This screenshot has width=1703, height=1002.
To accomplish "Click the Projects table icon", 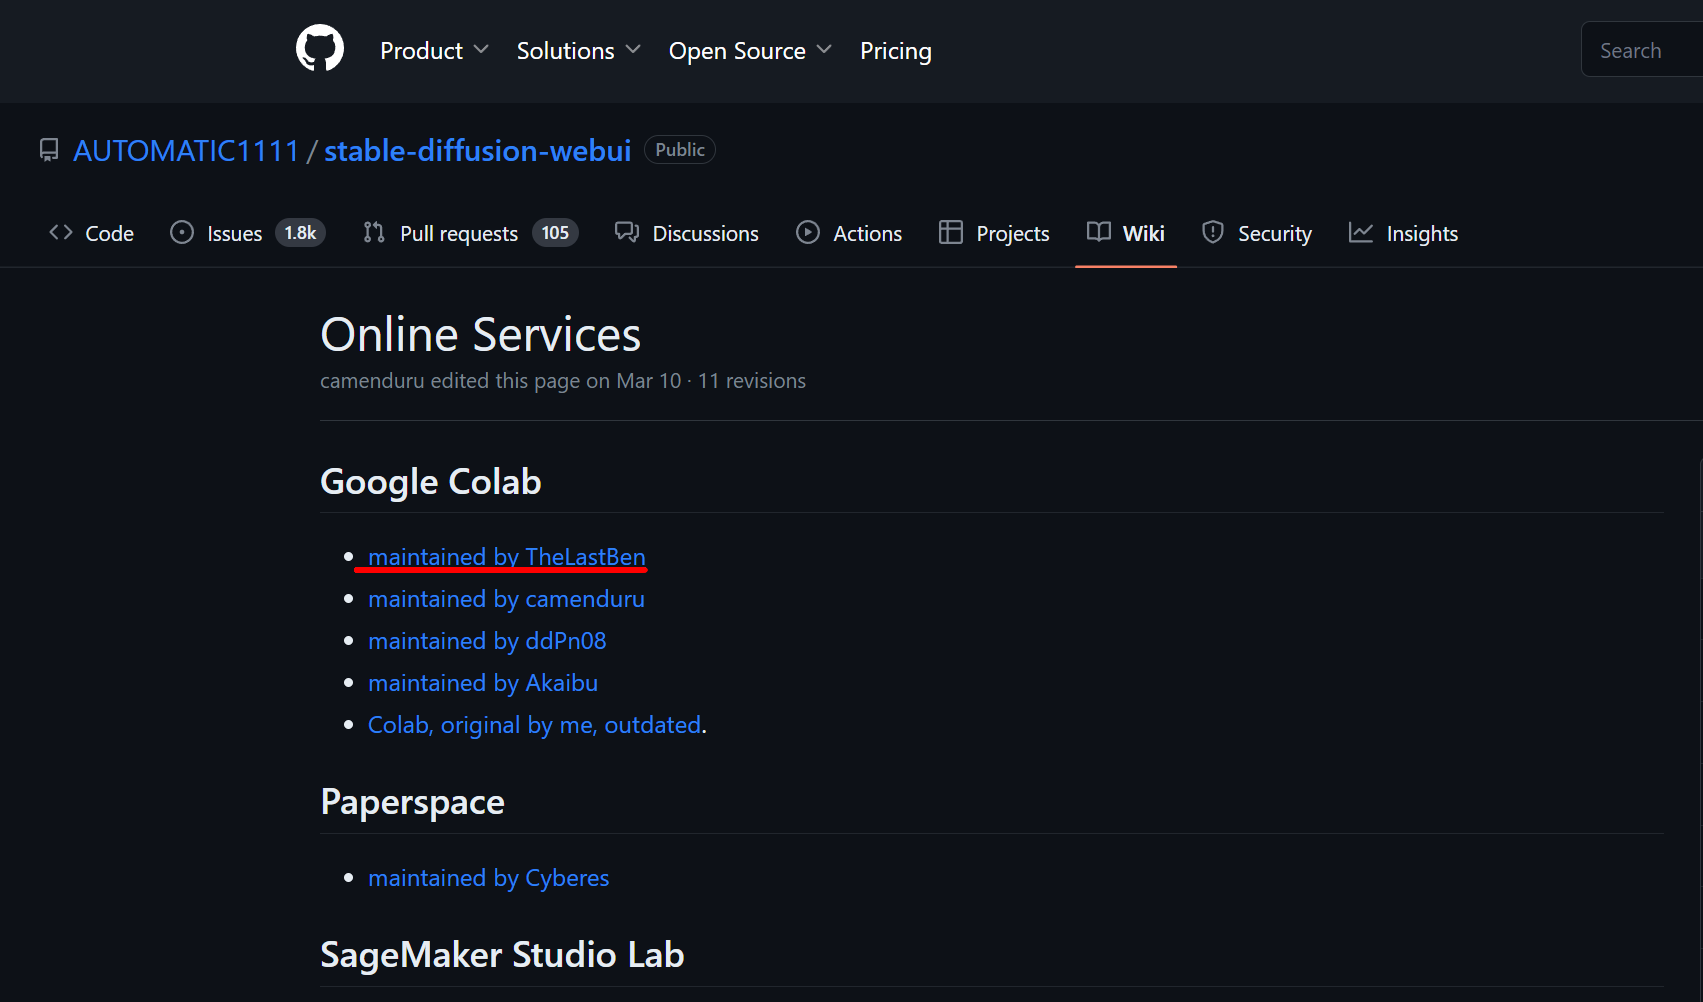I will pos(951,233).
